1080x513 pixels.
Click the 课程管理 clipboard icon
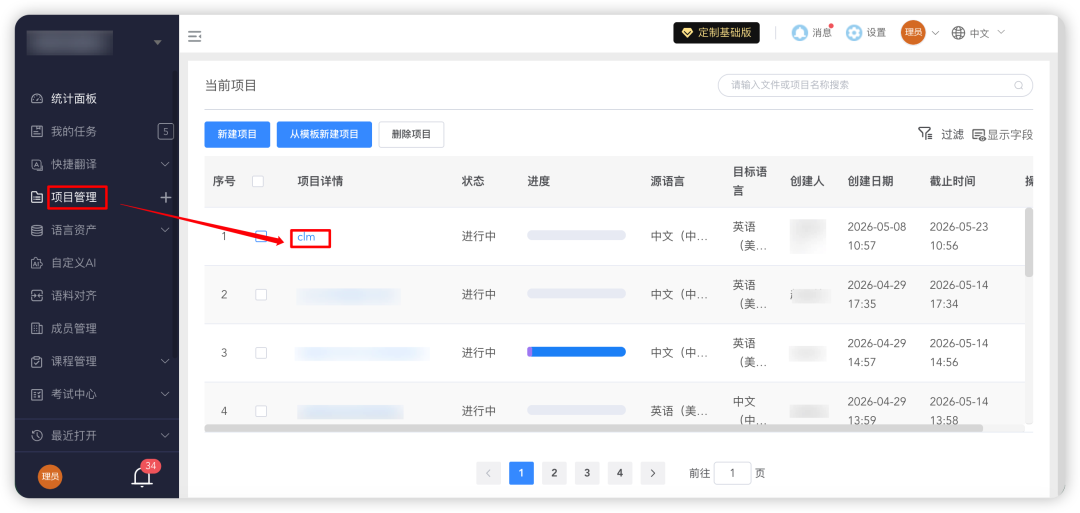(37, 361)
